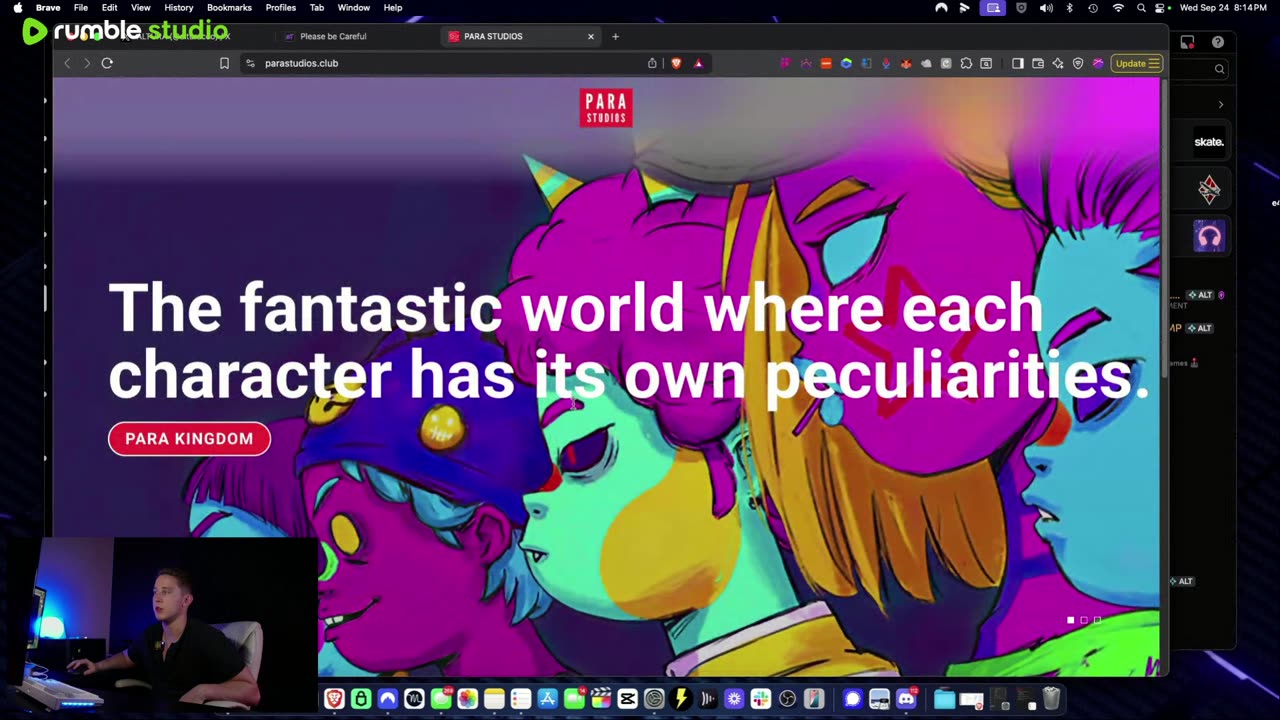Image resolution: width=1280 pixels, height=720 pixels.
Task: Close the PARA STUDIOS tab
Action: click(591, 36)
